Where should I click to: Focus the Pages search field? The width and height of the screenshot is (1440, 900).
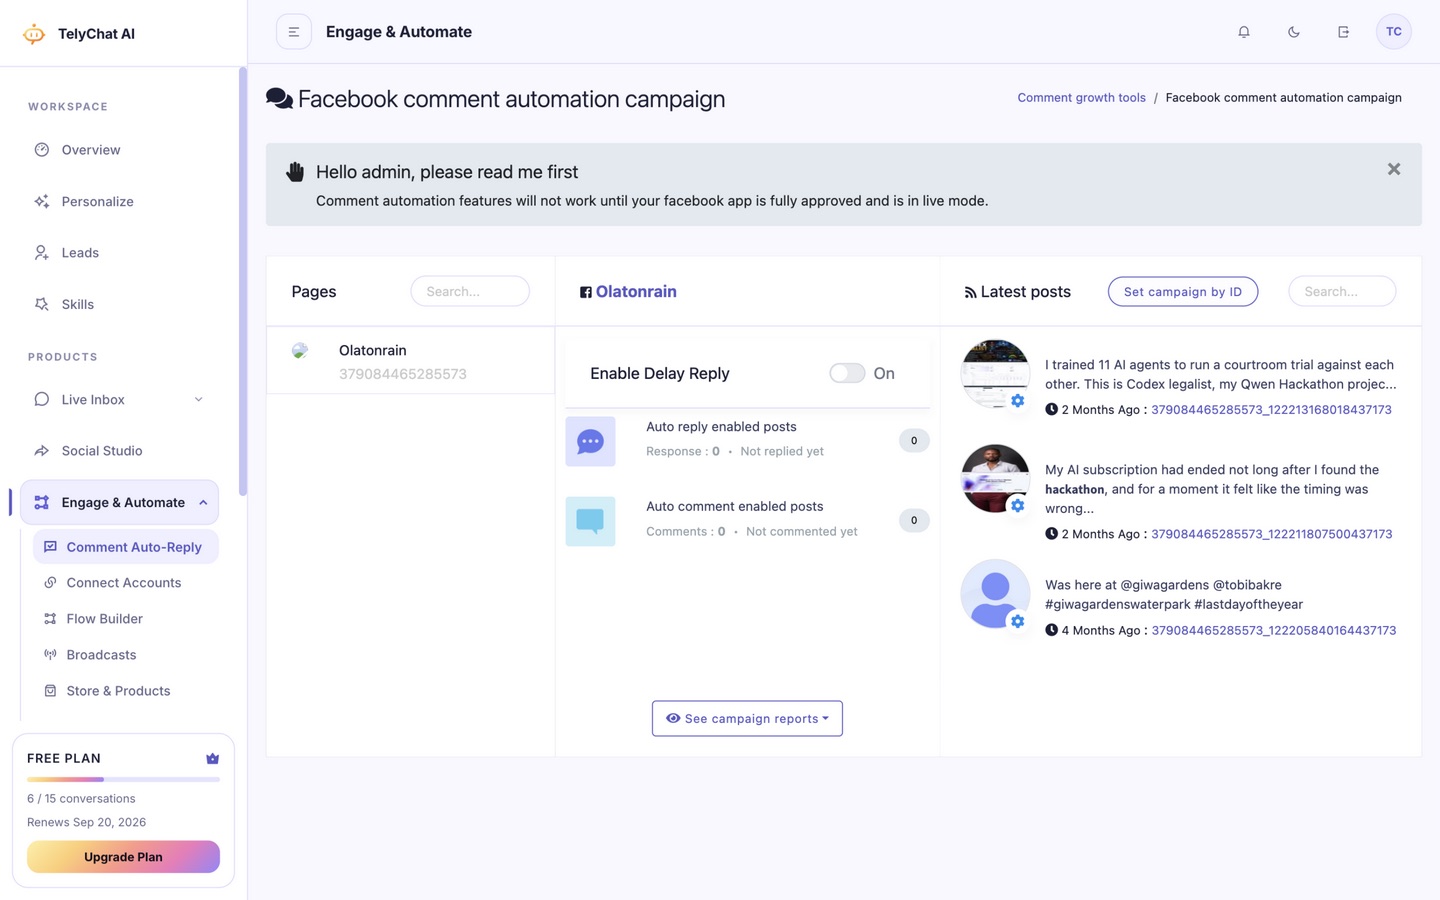(470, 291)
